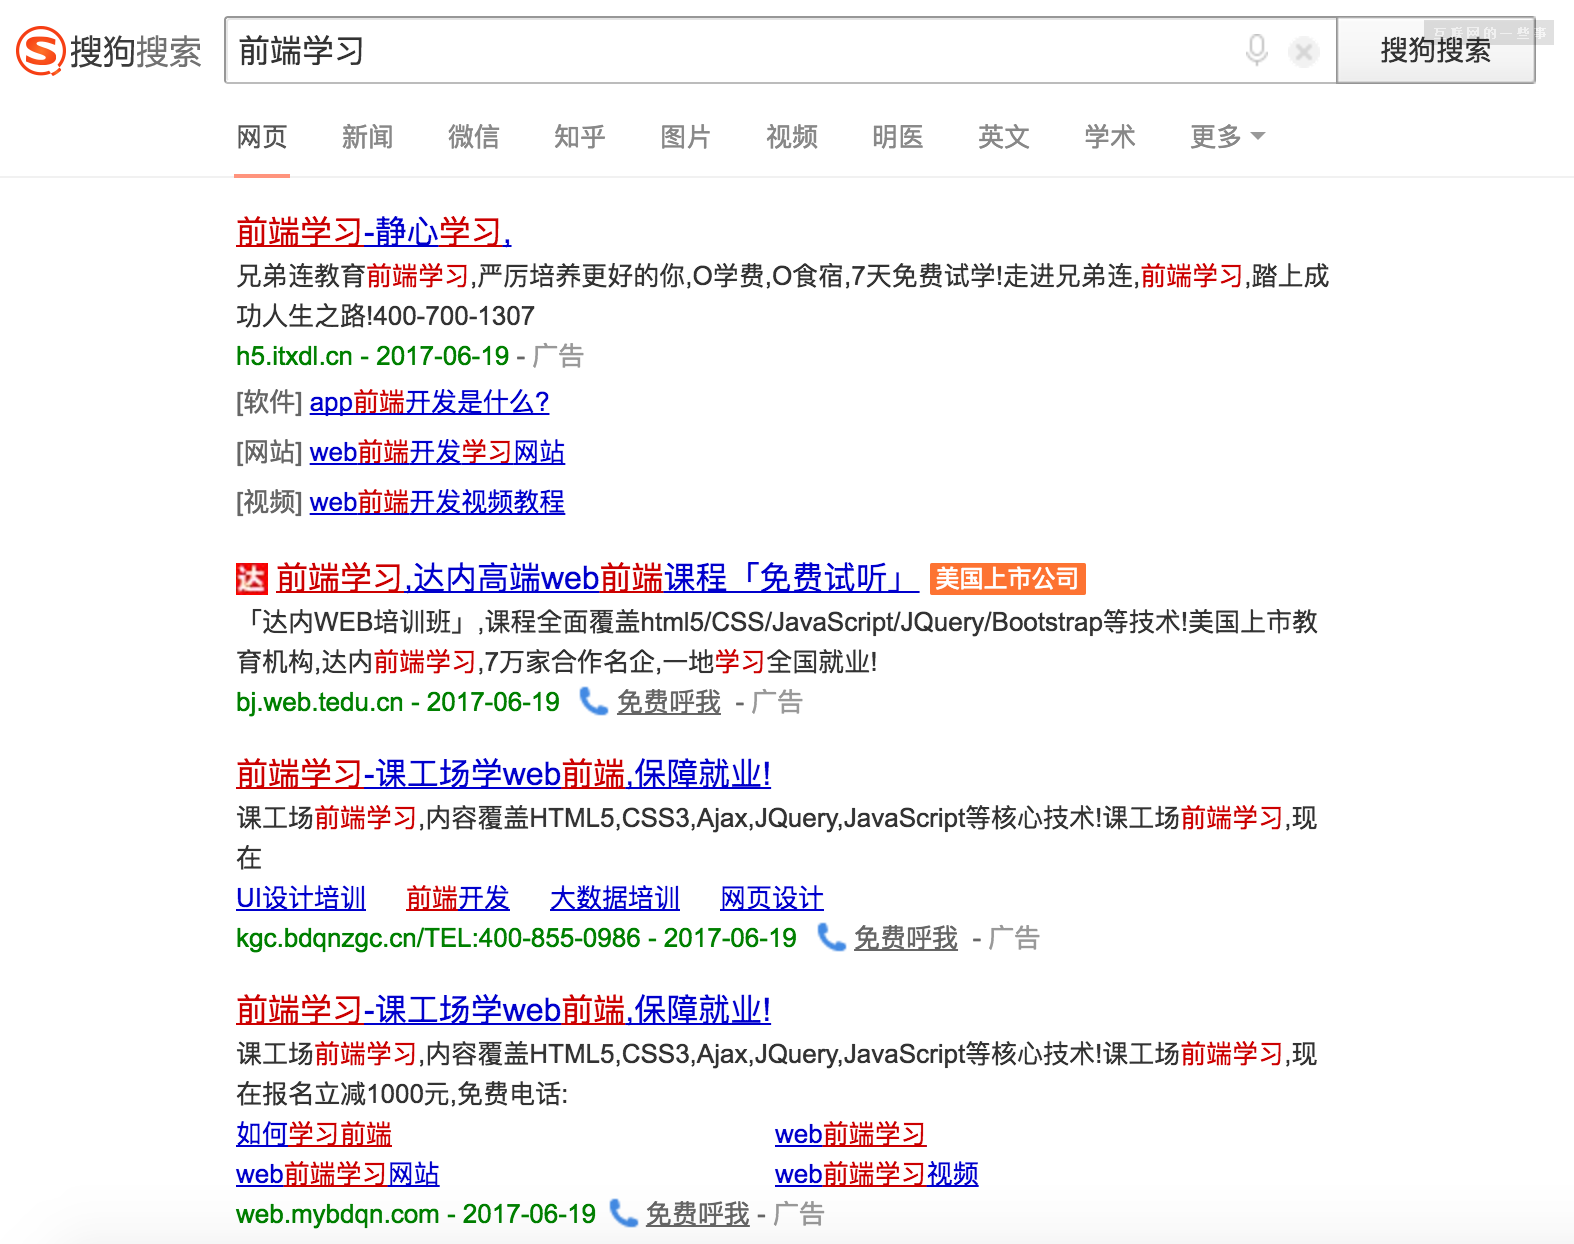Click phone icon beside kgc.bdqnzgc.cn
This screenshot has height=1244, width=1574.
pos(831,937)
